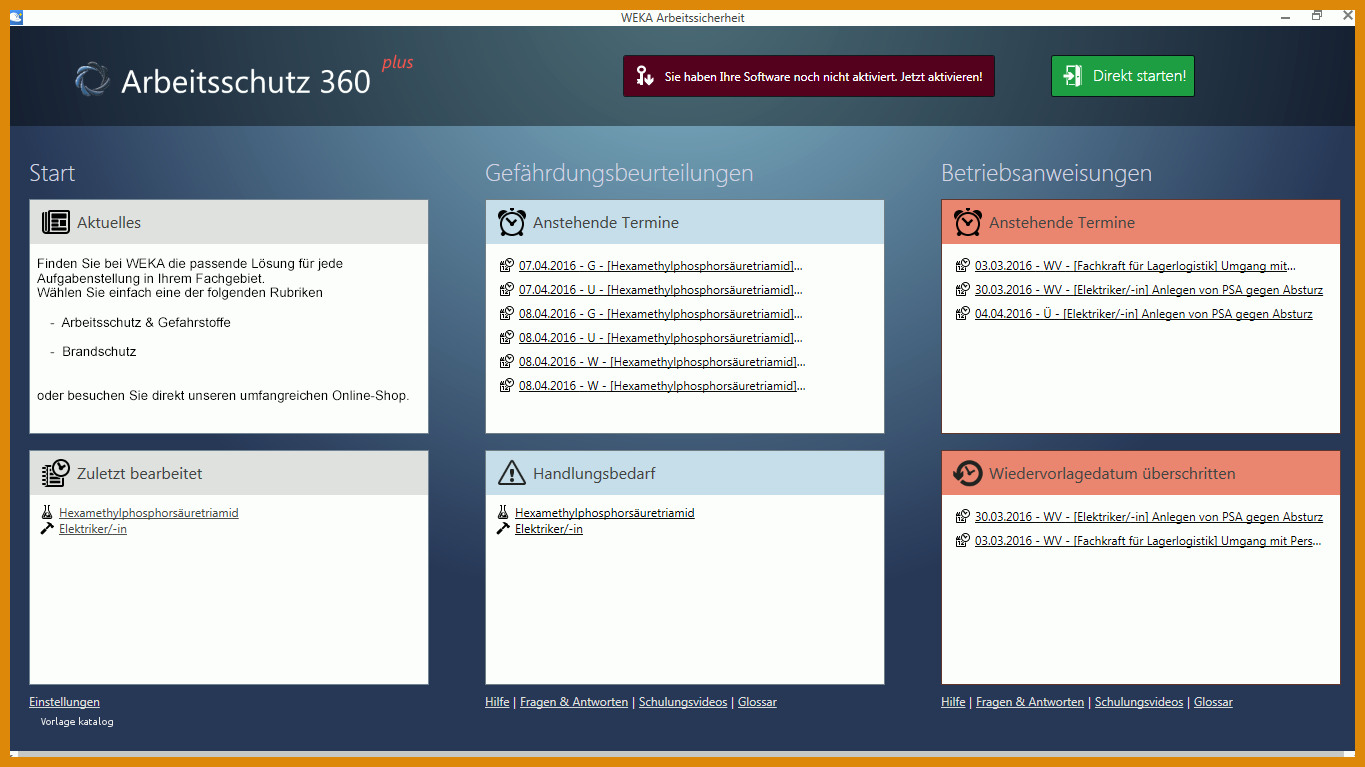Click the flask icon in Zuletzt bearbeitet
This screenshot has height=767, width=1365.
click(46, 512)
